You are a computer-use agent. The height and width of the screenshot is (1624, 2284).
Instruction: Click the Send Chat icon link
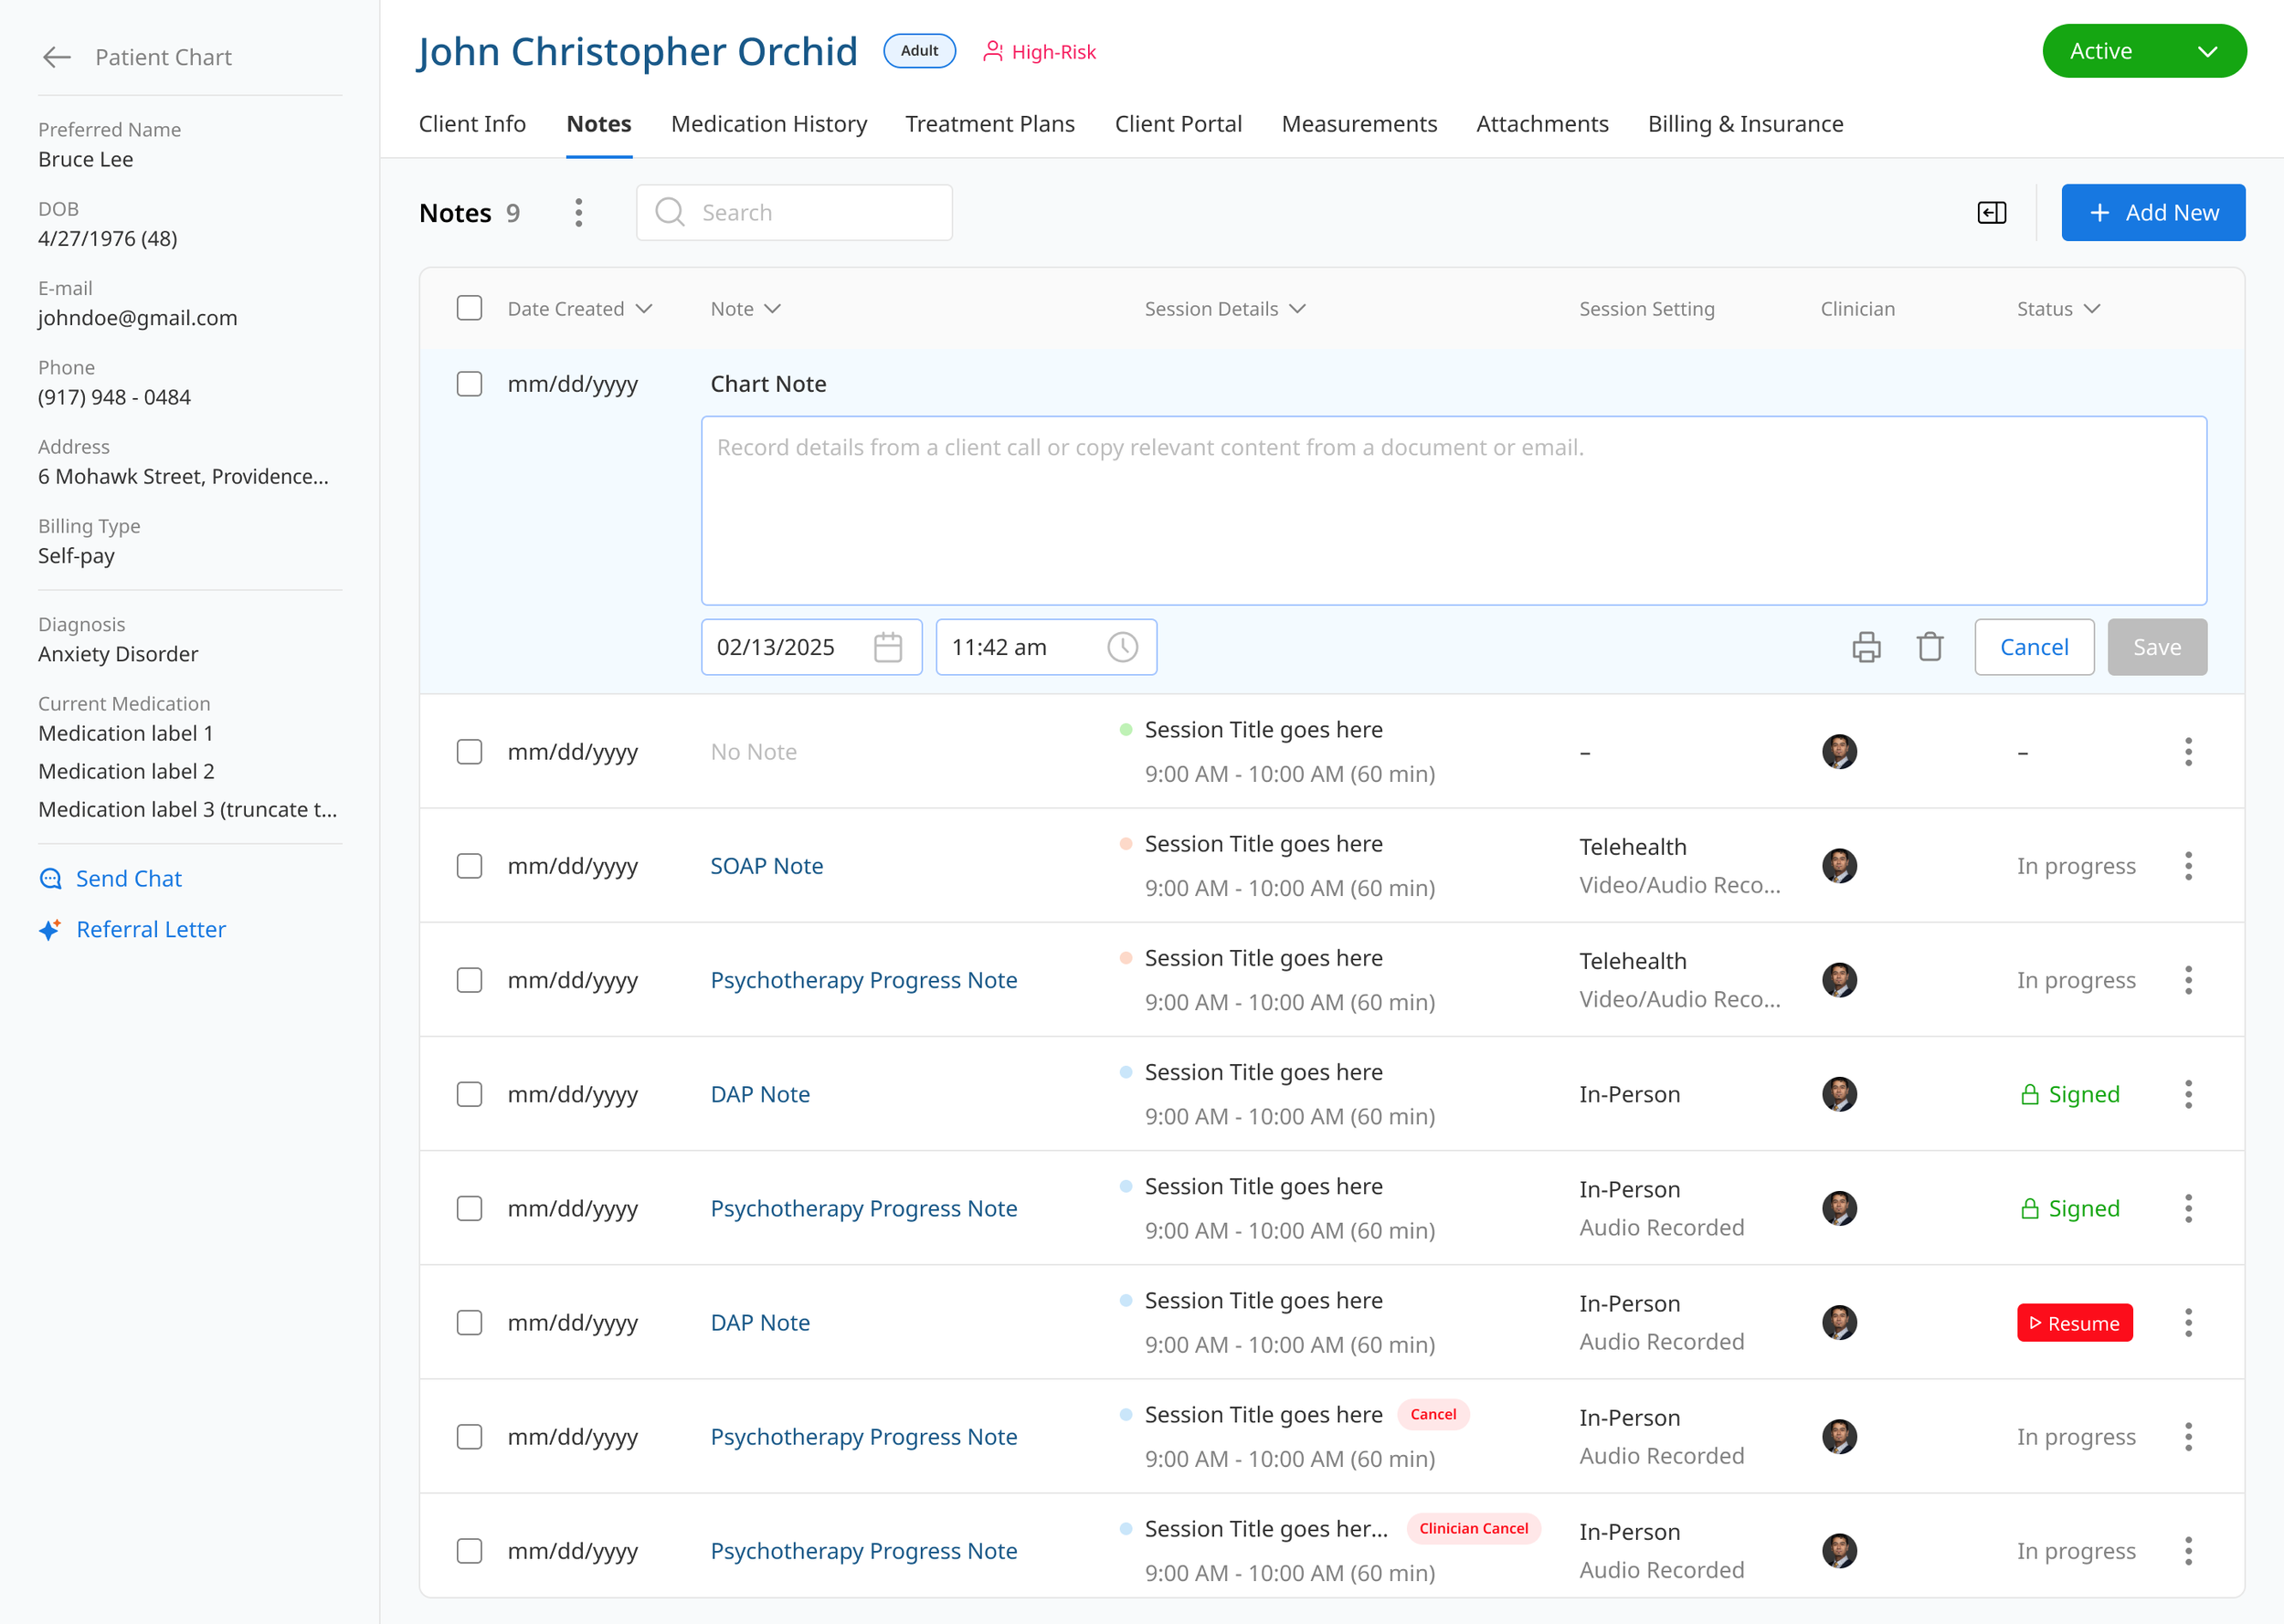coord(50,879)
